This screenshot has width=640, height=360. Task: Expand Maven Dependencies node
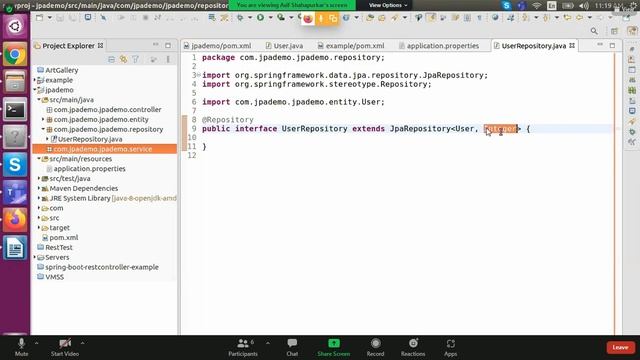pos(39,188)
